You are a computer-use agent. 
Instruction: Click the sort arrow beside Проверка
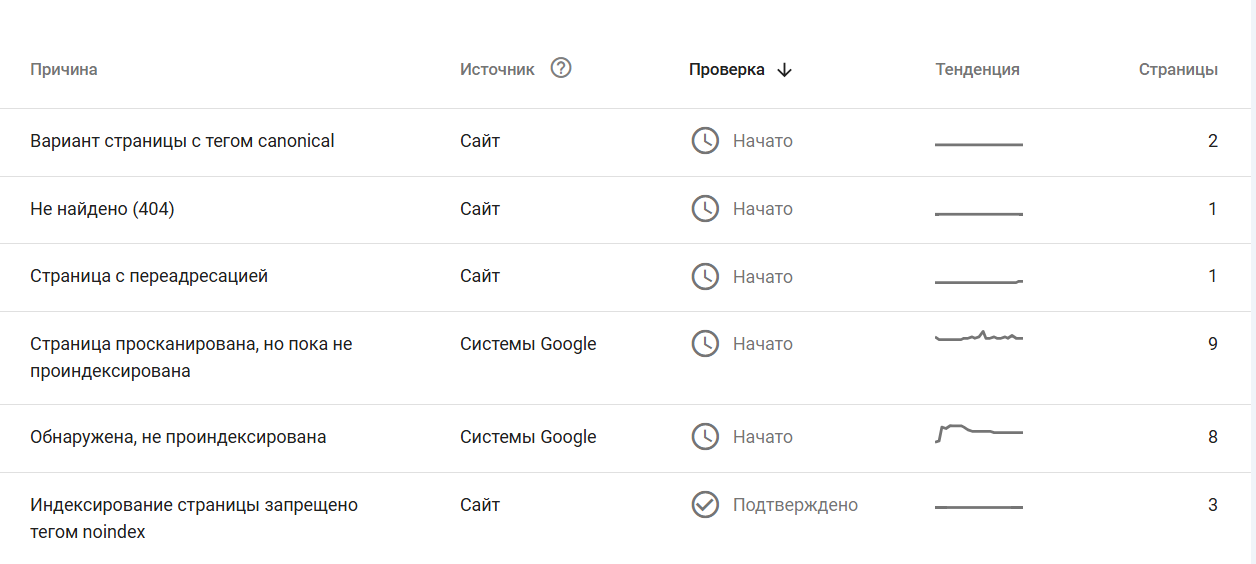pyautogui.click(x=784, y=70)
